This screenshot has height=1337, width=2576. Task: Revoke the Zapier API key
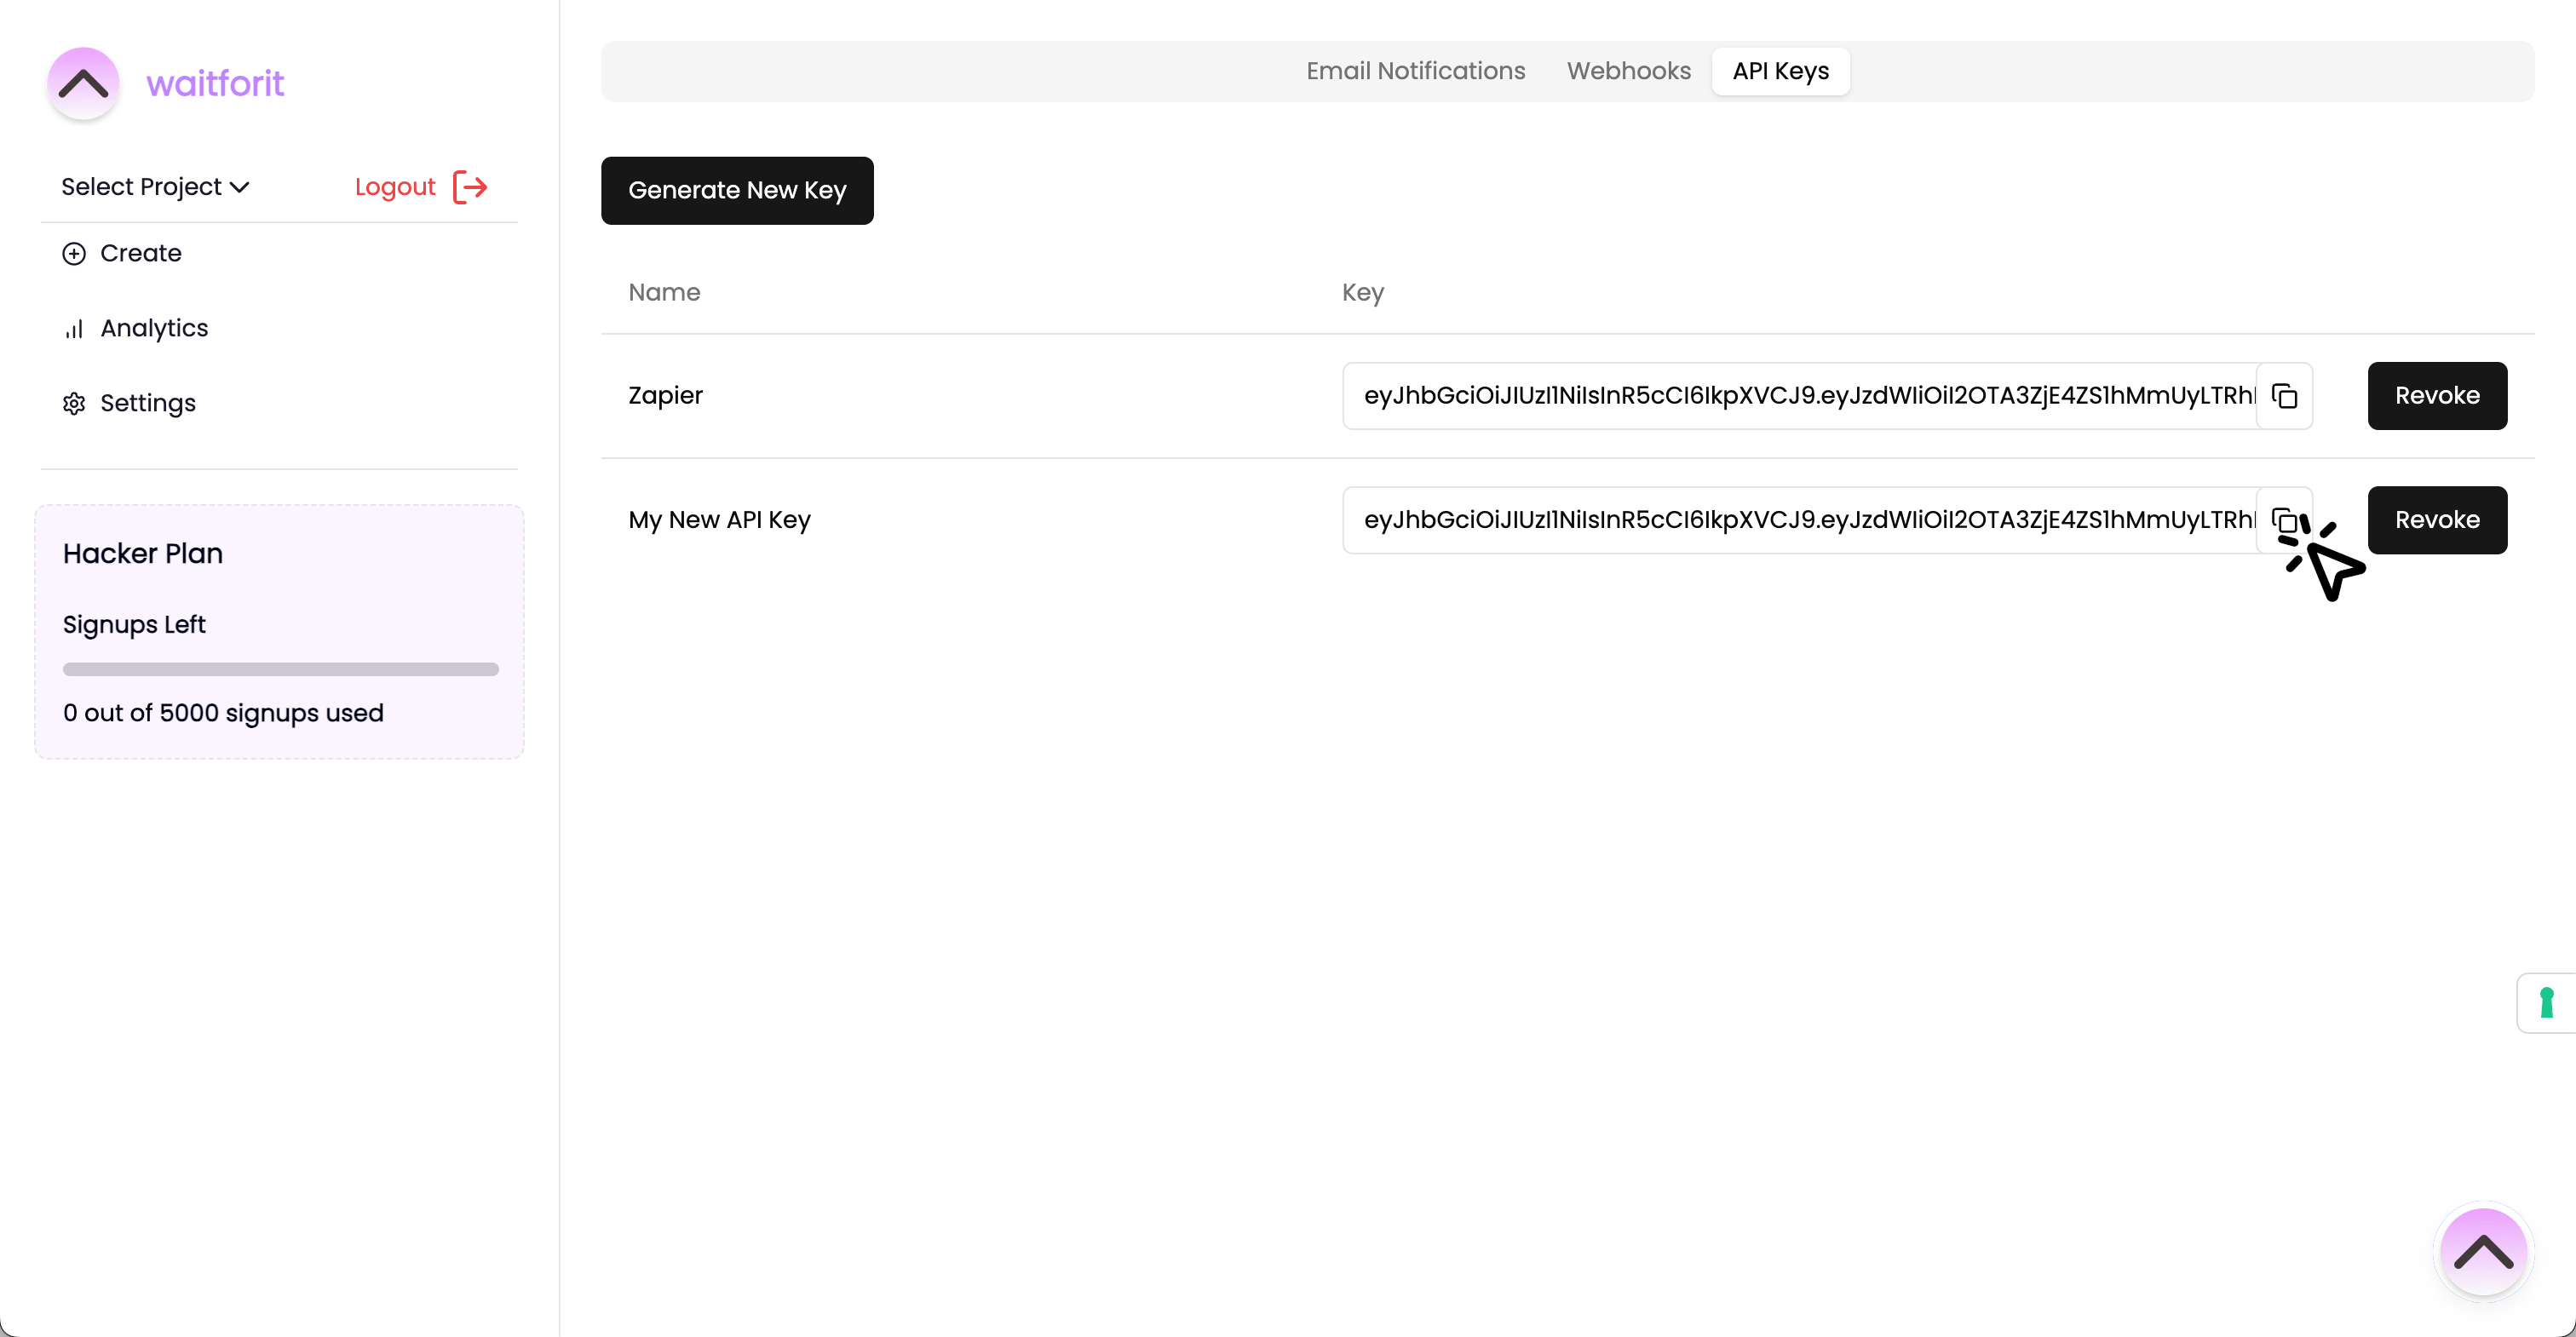click(x=2437, y=395)
